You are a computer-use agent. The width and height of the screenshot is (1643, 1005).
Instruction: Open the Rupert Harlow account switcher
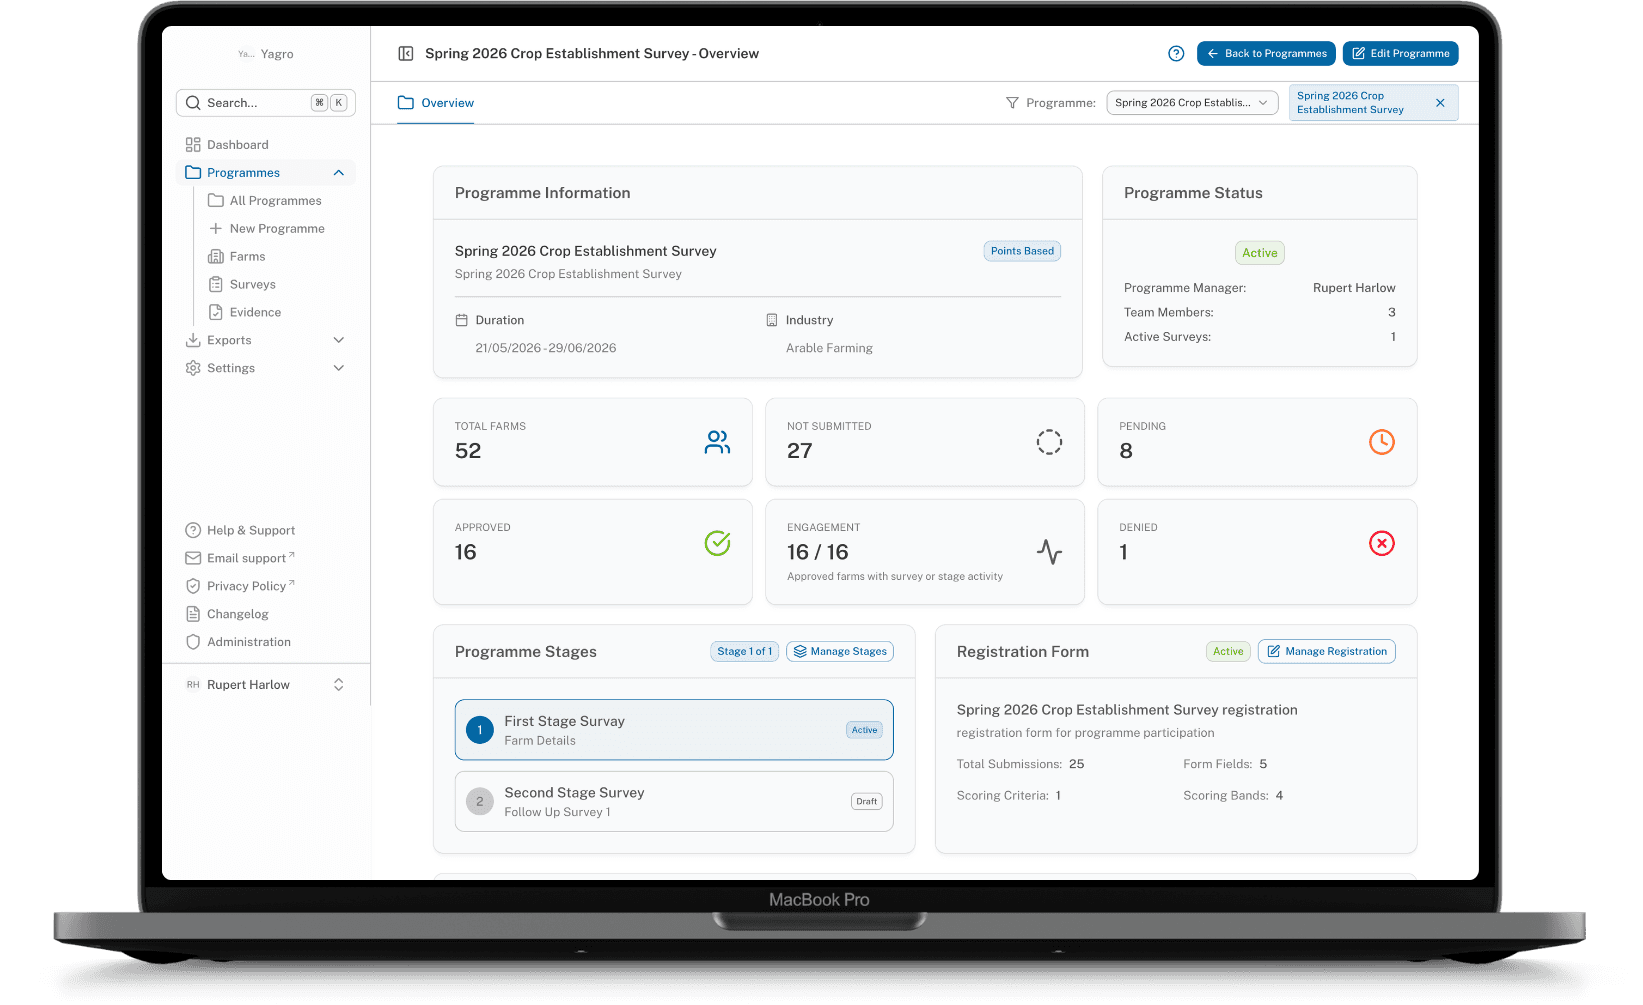(x=266, y=685)
